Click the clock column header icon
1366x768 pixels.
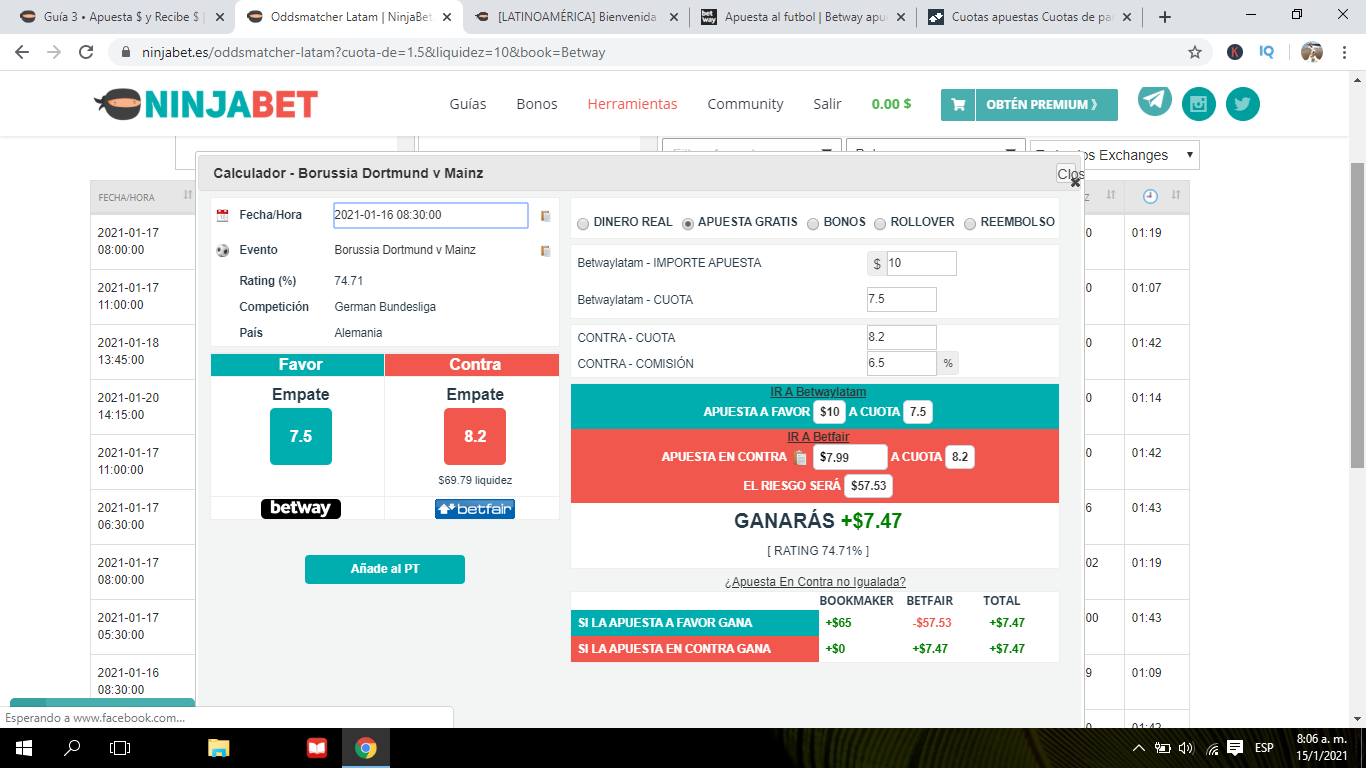click(x=1150, y=196)
